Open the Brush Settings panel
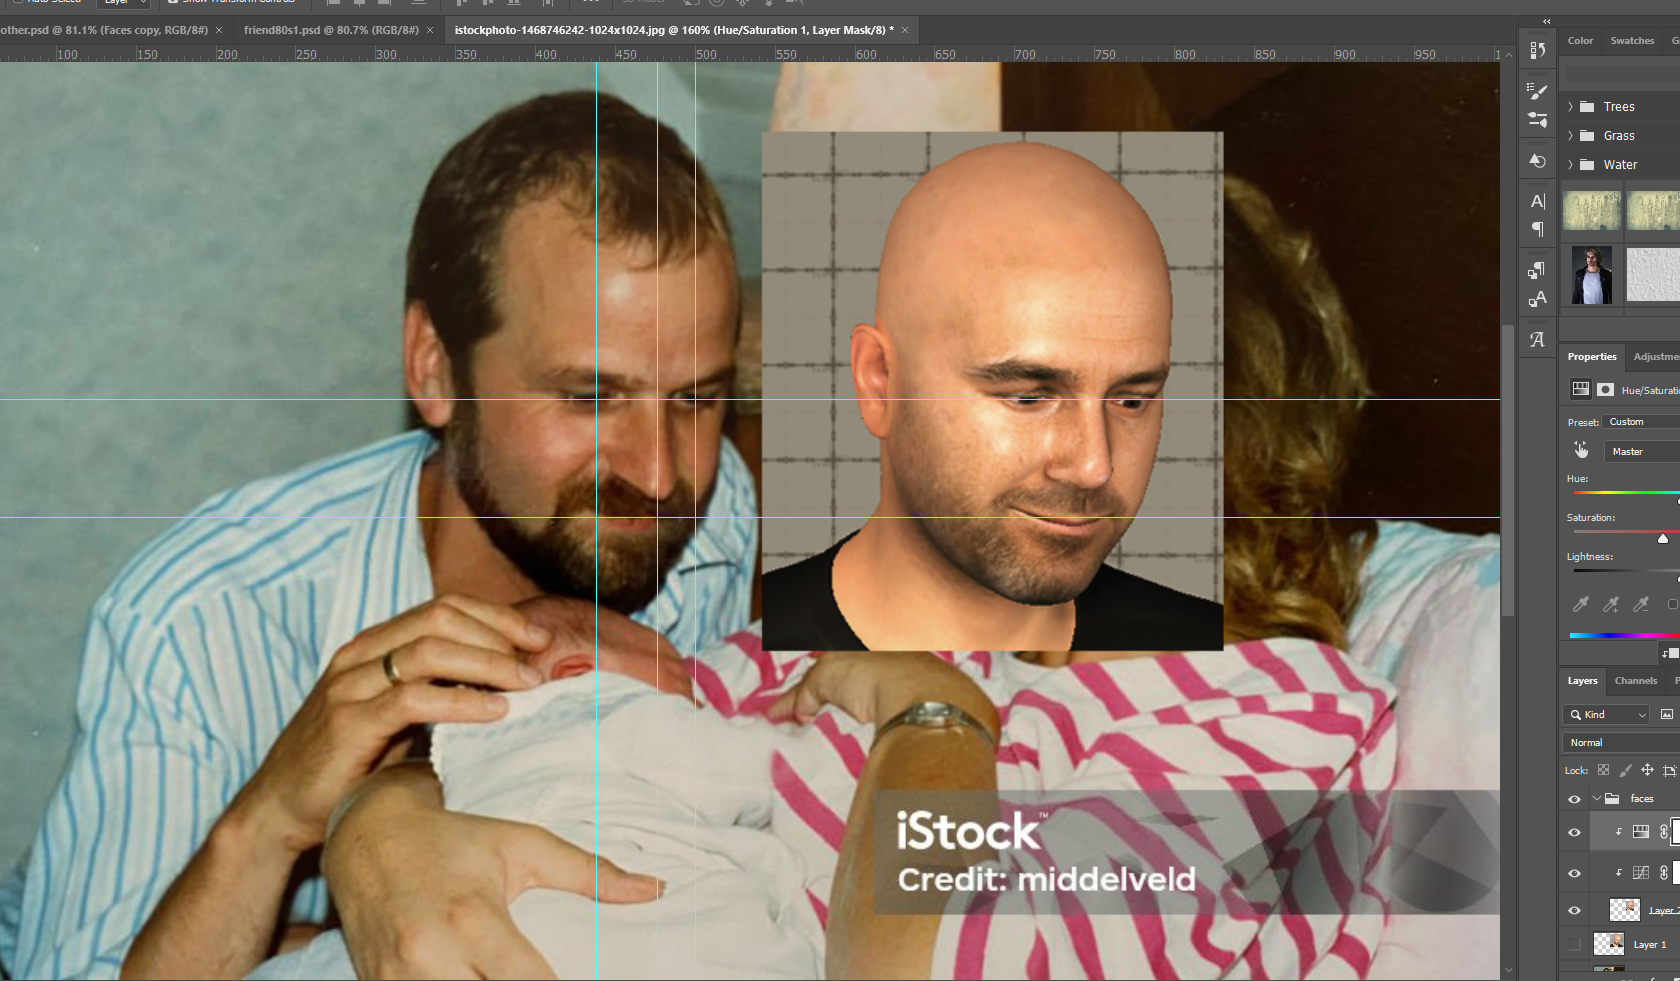The image size is (1680, 981). (1537, 121)
